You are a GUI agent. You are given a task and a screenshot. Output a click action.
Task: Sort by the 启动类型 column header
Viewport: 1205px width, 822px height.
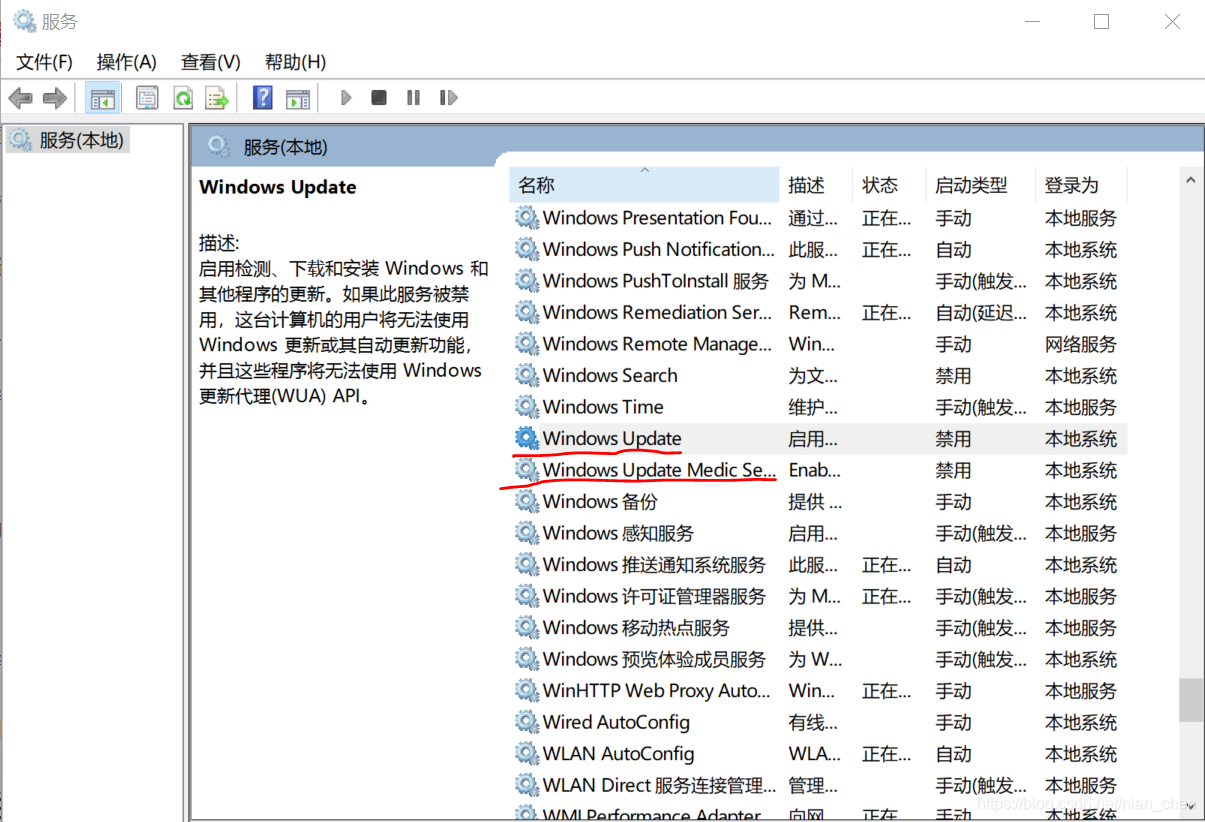pos(979,185)
